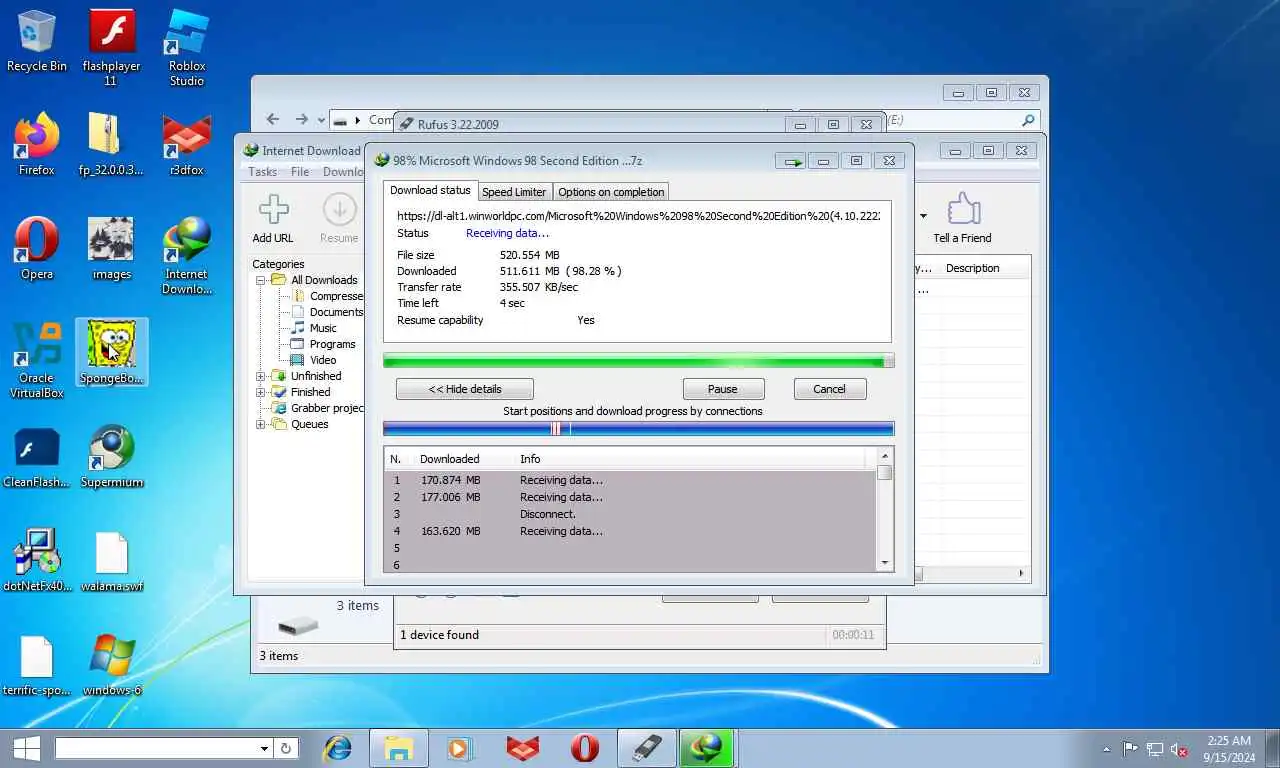Select the Documents category
1280x768 pixels.
pos(328,312)
